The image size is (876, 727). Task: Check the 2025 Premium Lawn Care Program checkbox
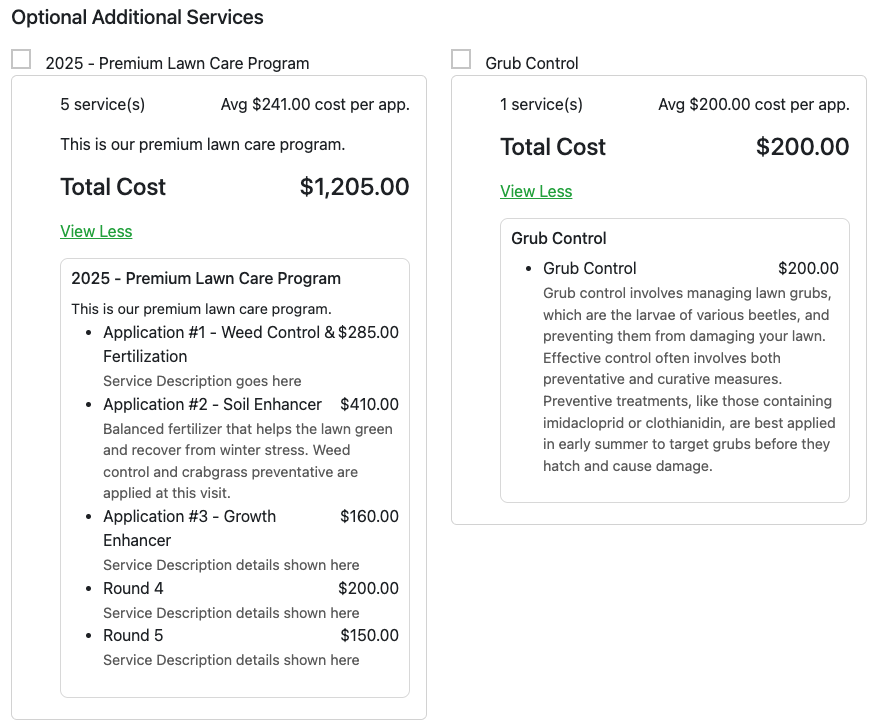point(21,60)
